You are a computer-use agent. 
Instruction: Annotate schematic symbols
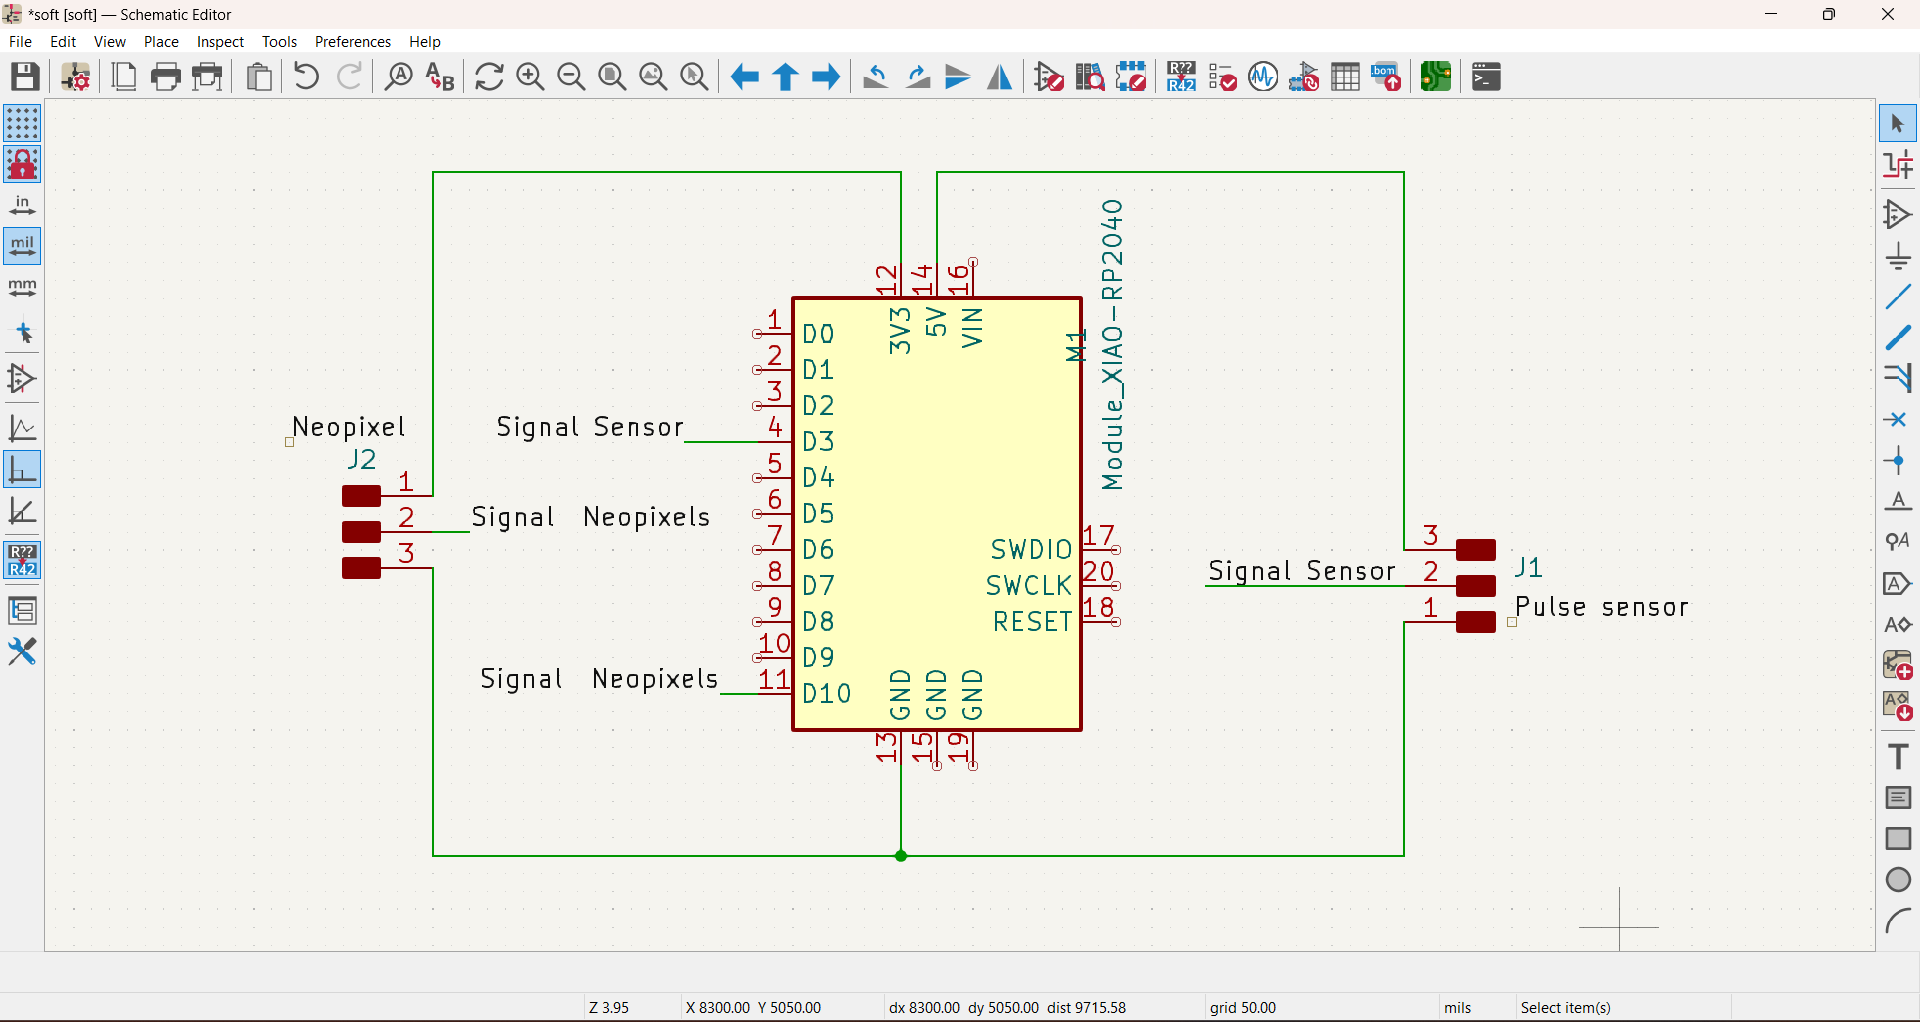click(1181, 77)
